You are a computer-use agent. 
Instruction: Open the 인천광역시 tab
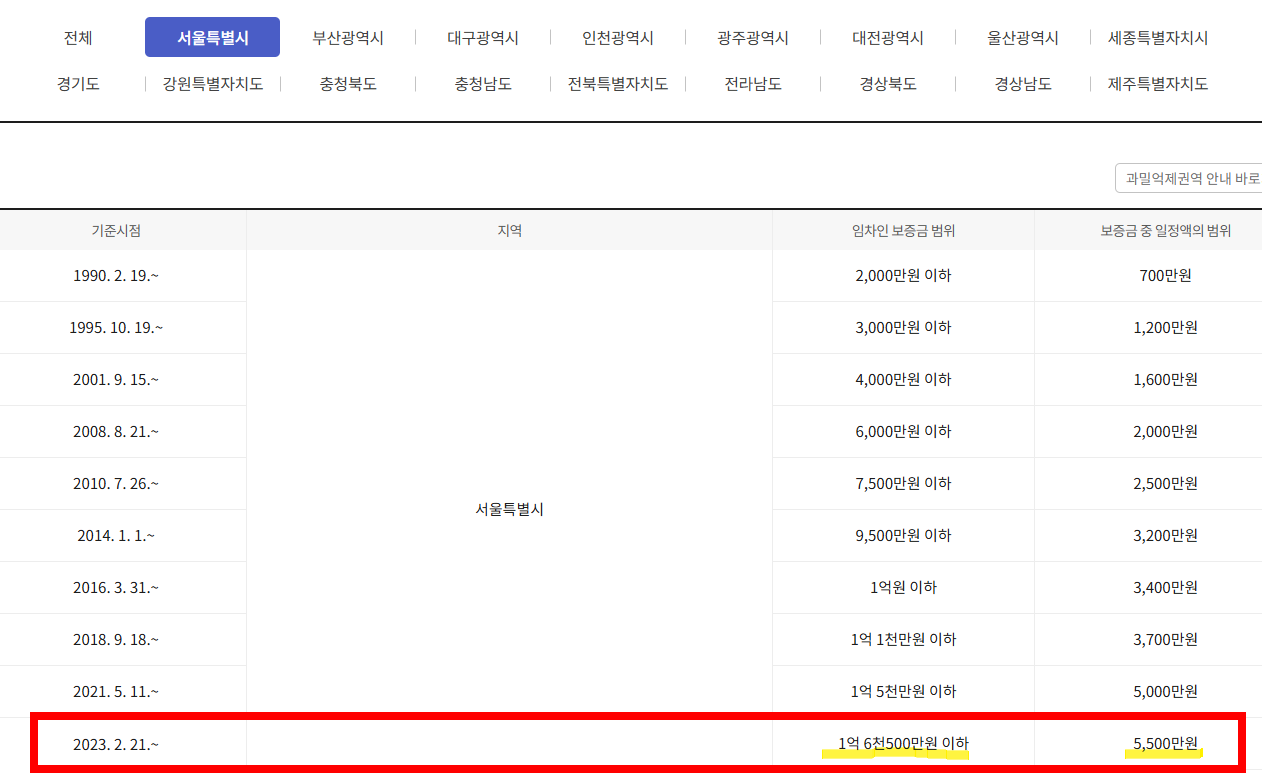(618, 38)
